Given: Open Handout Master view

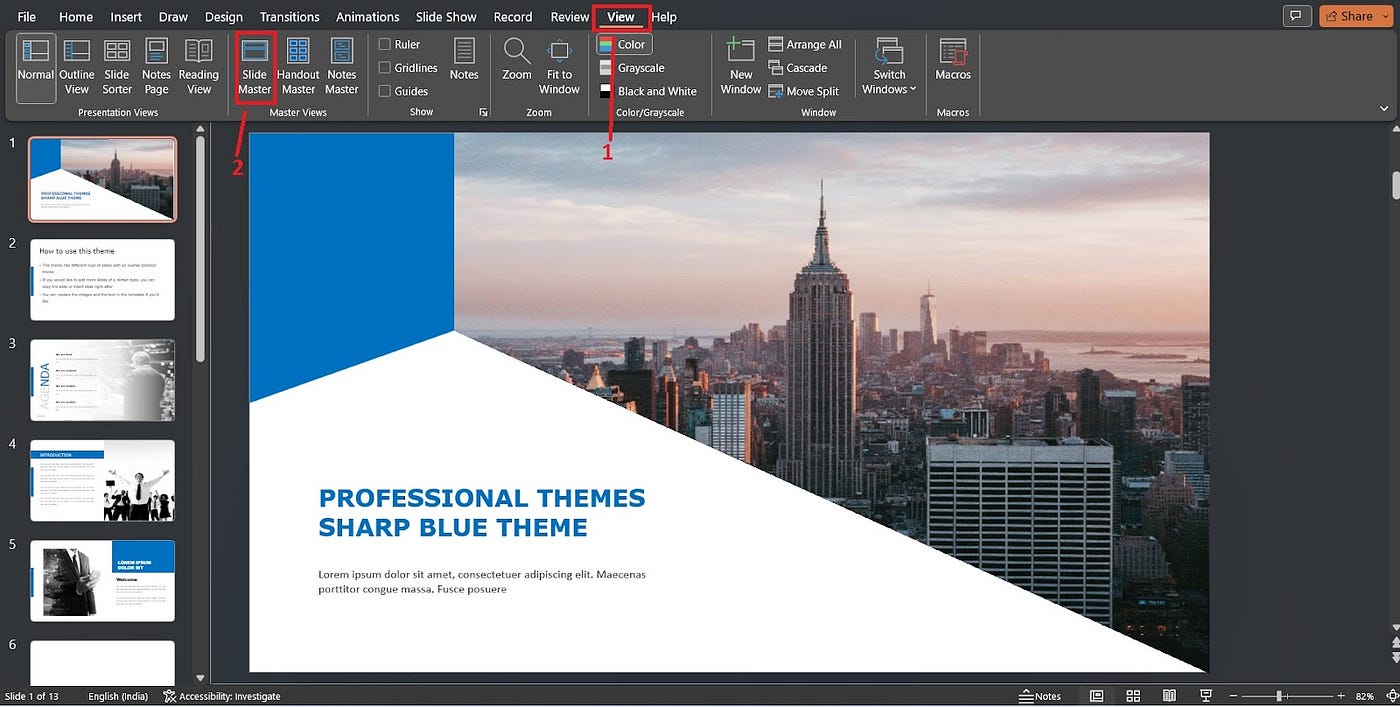Looking at the screenshot, I should tap(298, 67).
